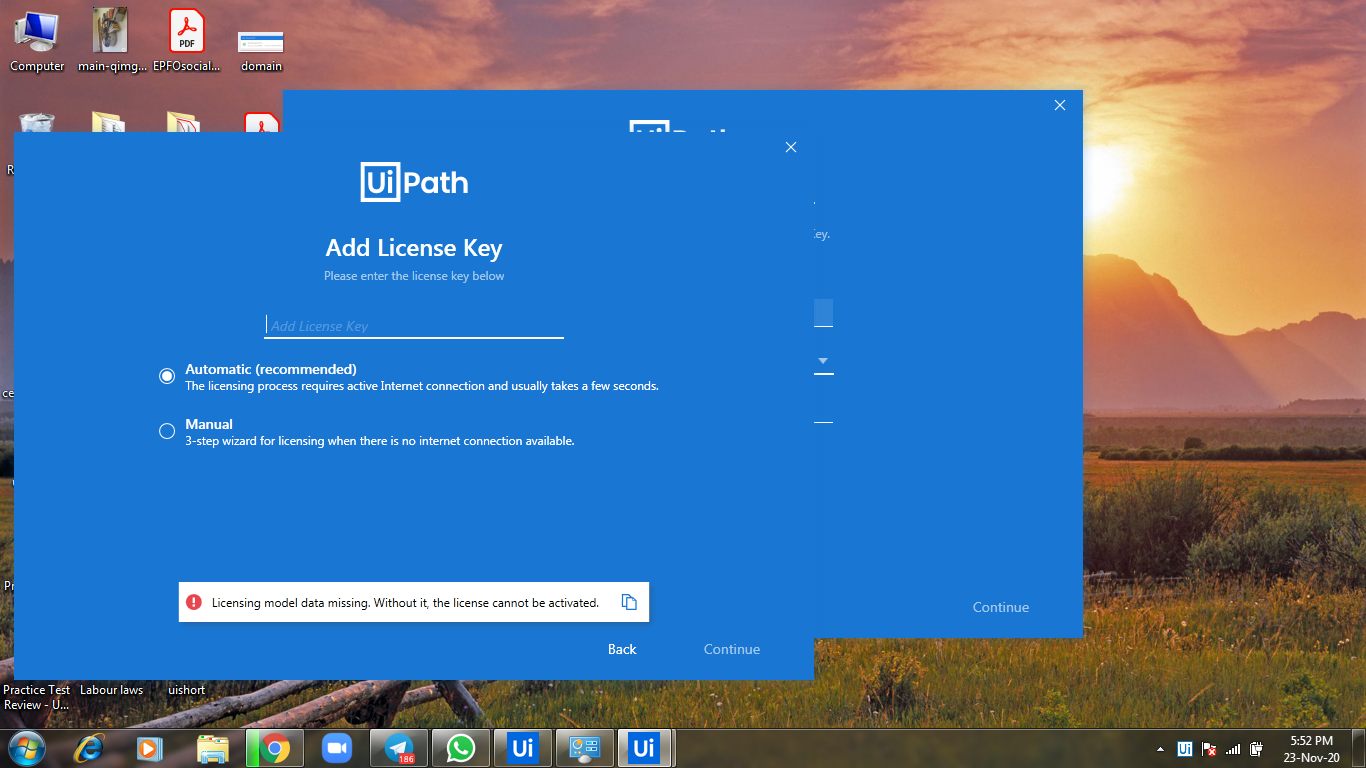Viewport: 1366px width, 768px height.
Task: Select the EPFOsocial PDF desktop icon
Action: [187, 40]
